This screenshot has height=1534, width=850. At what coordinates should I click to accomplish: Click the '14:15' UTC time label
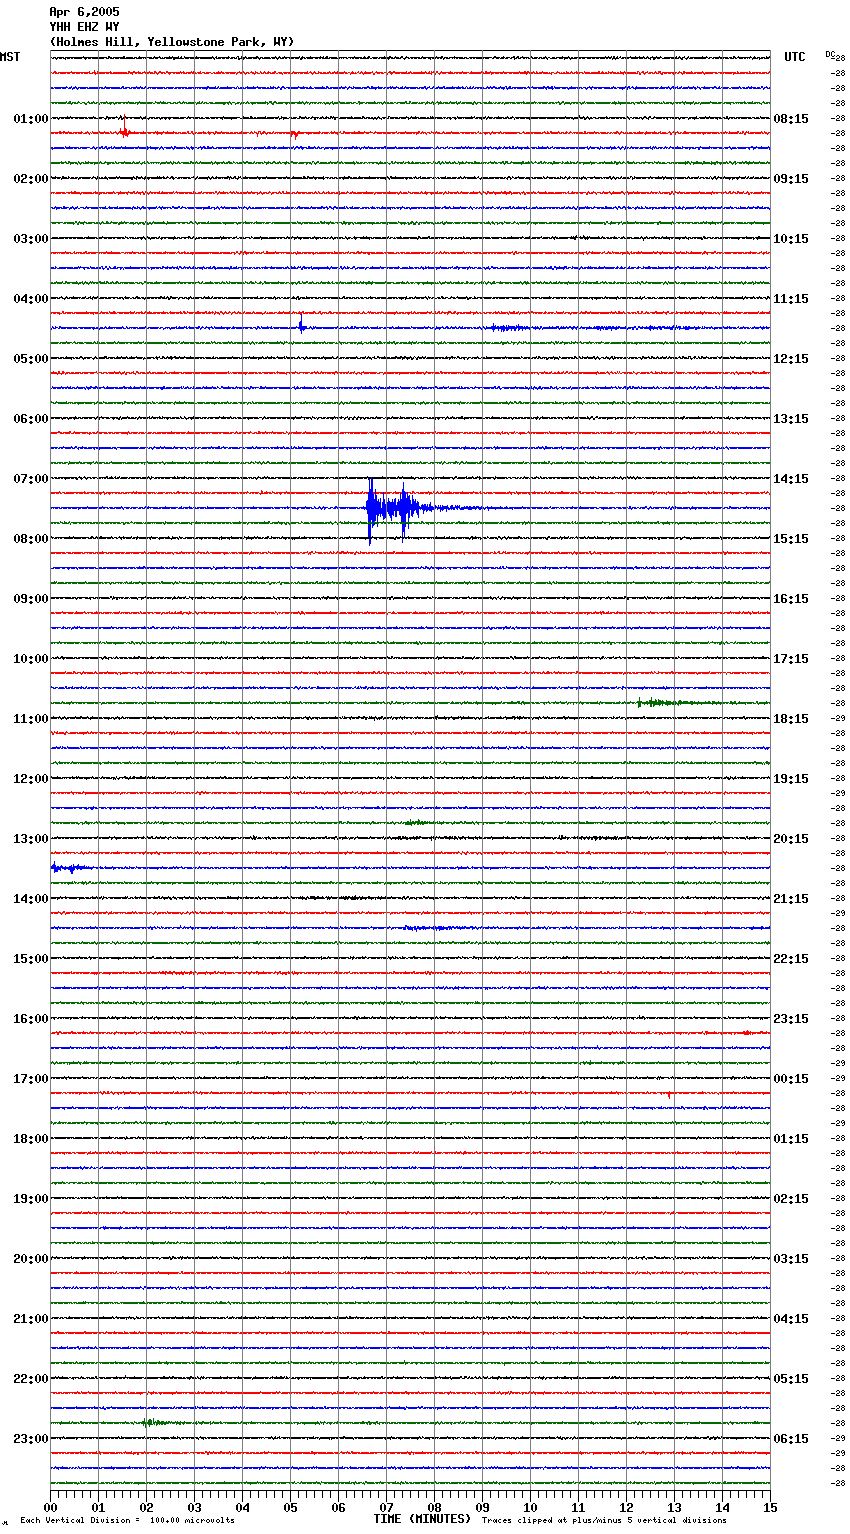(791, 479)
